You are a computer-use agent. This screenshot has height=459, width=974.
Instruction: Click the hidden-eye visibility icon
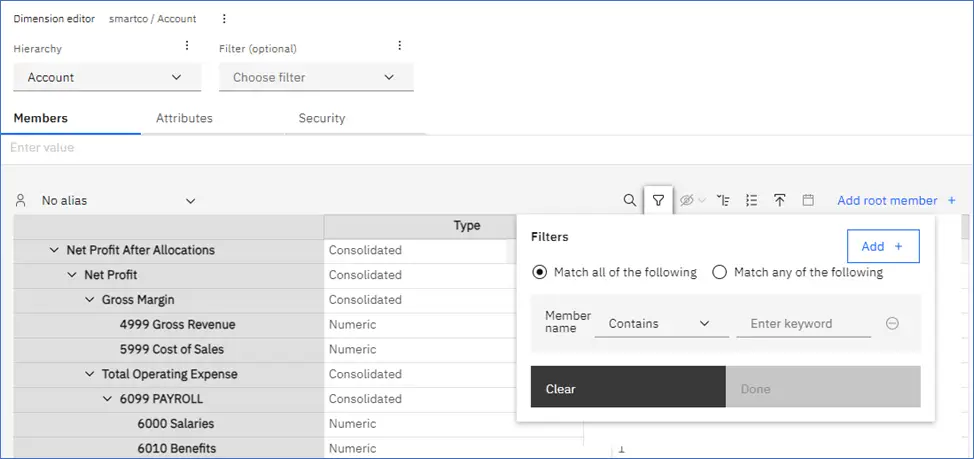(686, 200)
